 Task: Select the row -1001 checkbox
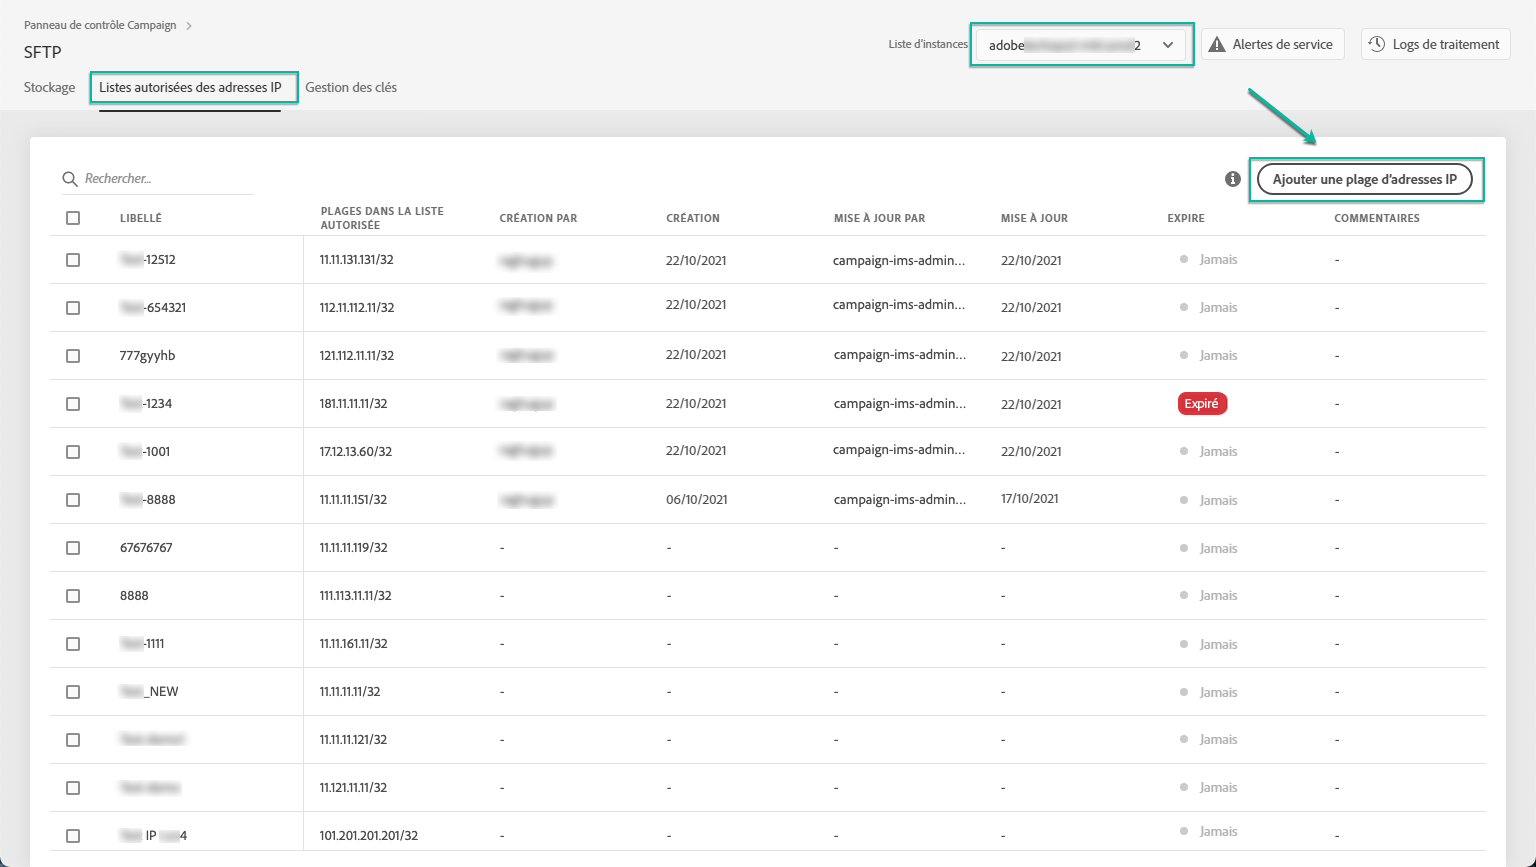[73, 452]
